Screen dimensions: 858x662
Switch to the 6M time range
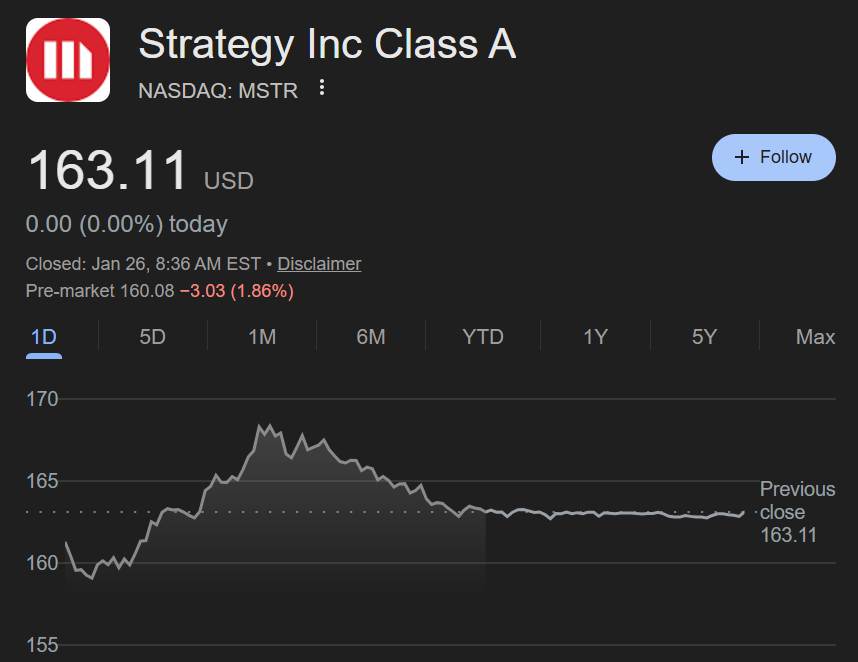[370, 337]
